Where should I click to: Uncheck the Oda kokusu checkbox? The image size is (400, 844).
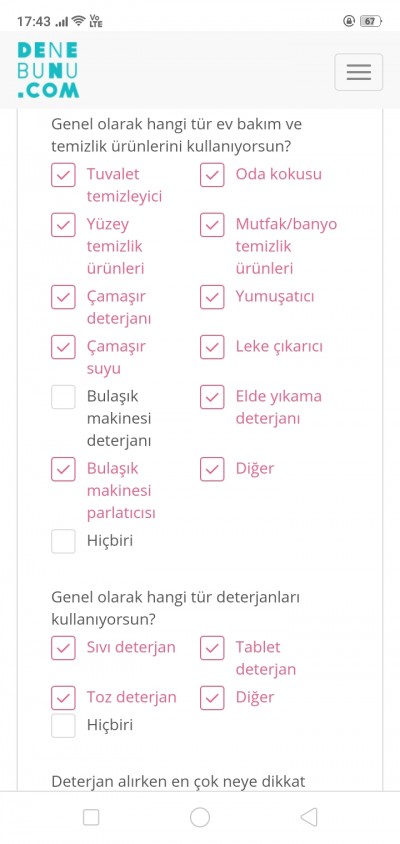click(x=212, y=175)
